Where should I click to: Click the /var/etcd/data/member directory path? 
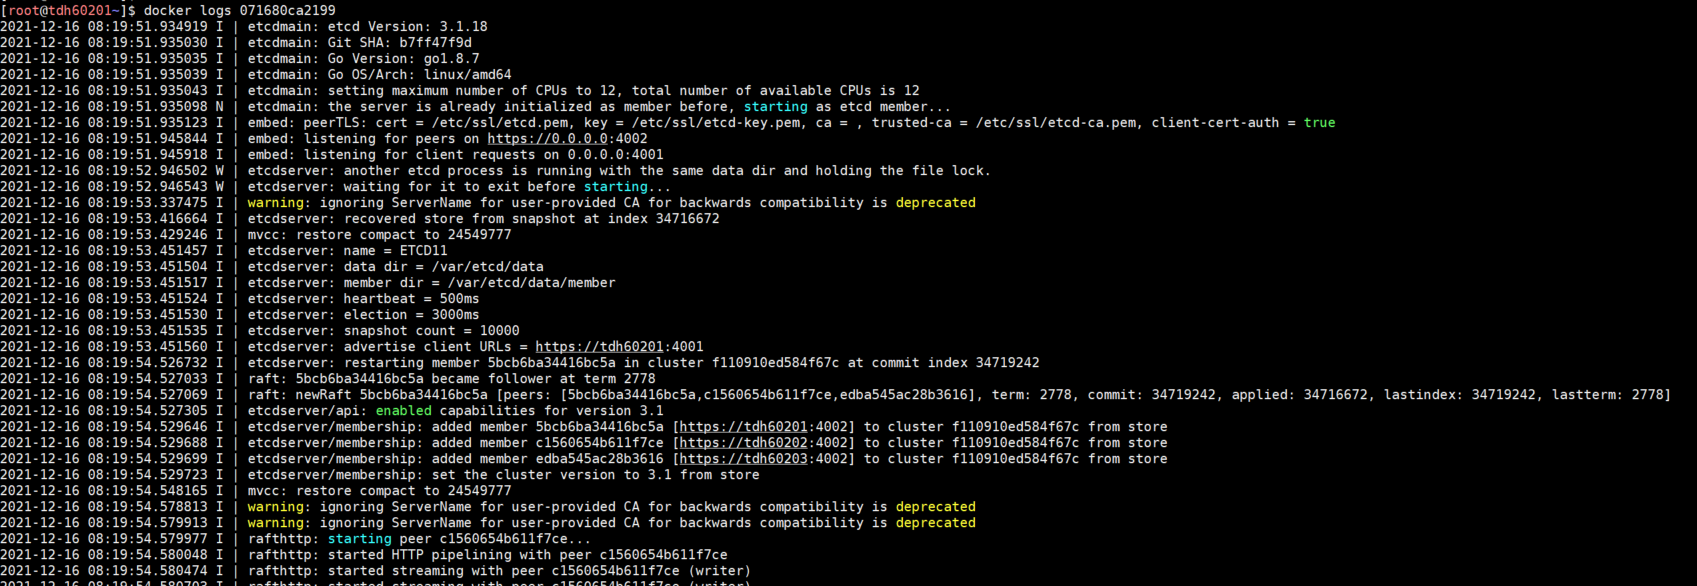point(531,283)
